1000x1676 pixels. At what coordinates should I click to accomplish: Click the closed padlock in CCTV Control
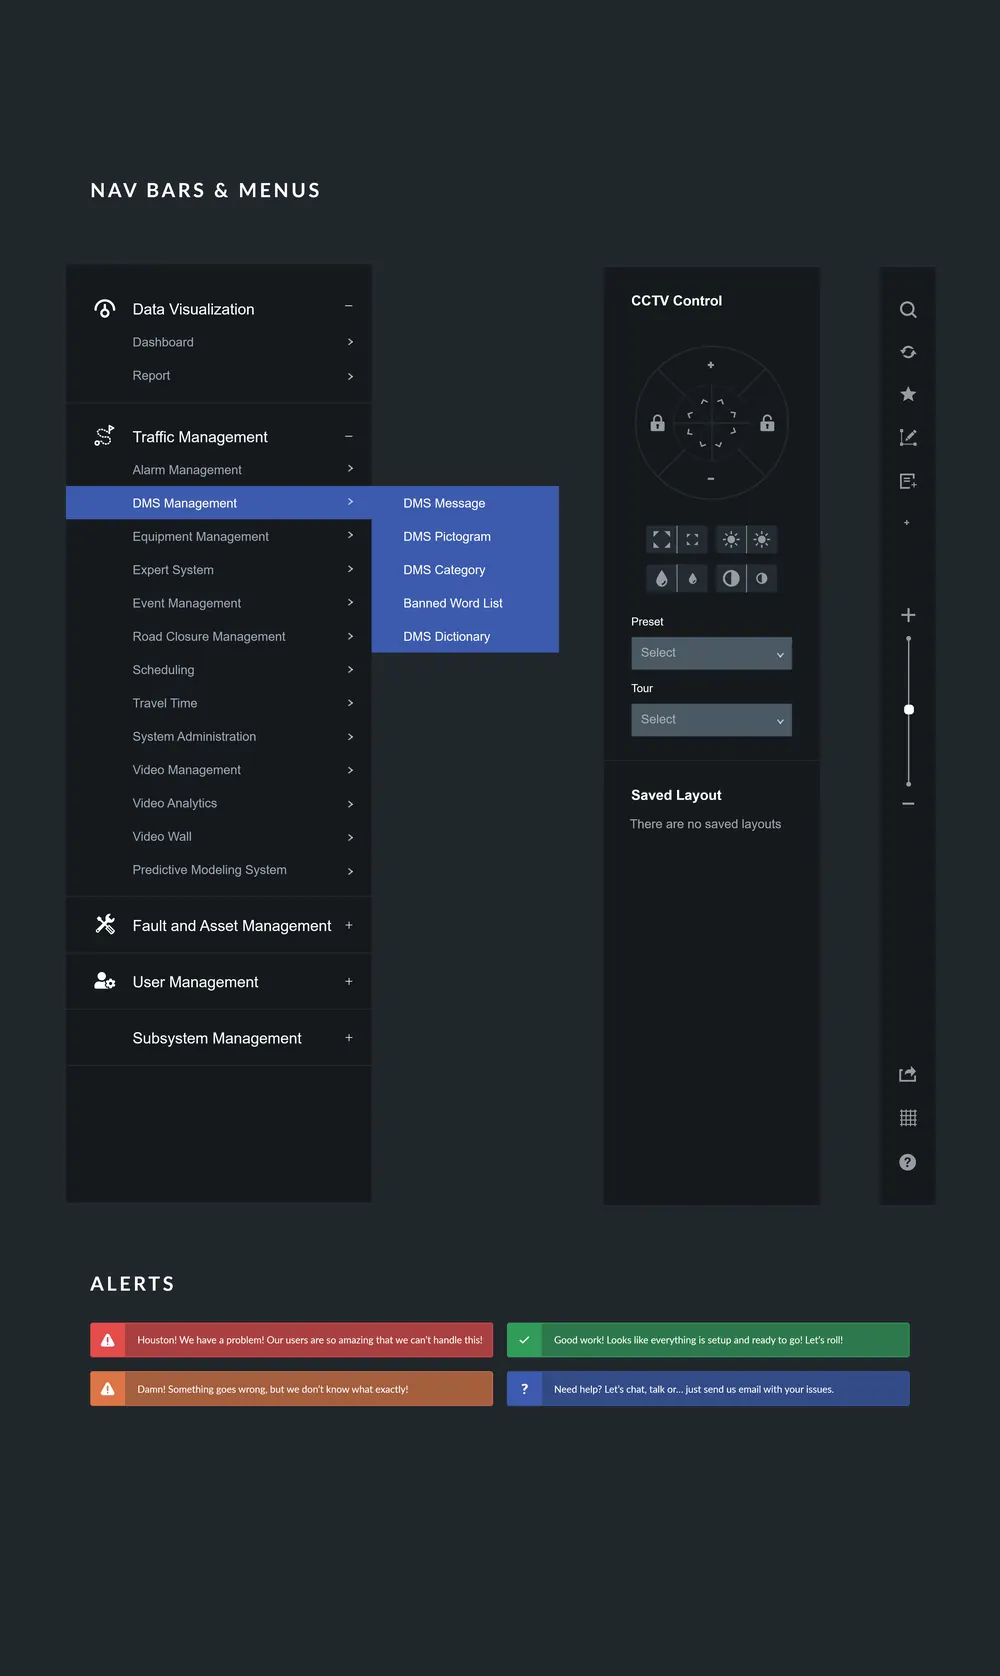tap(657, 423)
